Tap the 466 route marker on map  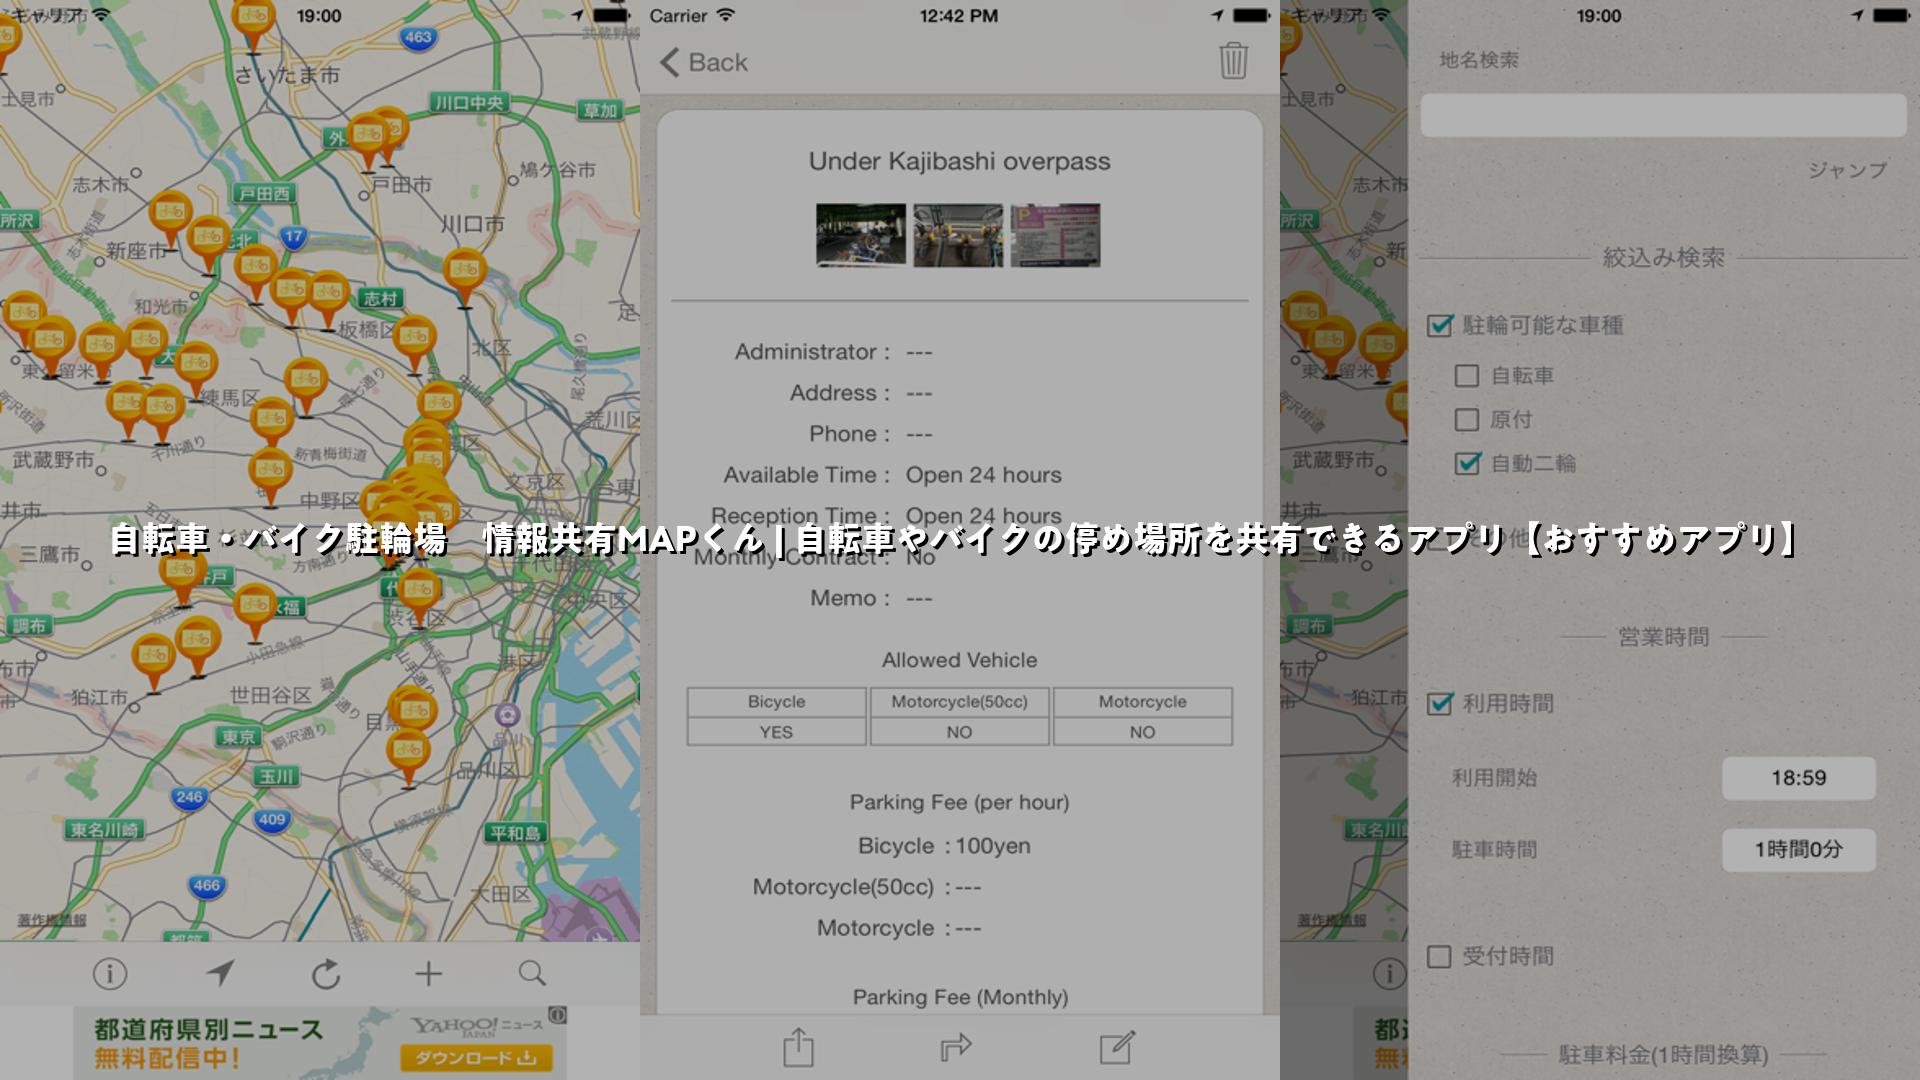pyautogui.click(x=206, y=885)
